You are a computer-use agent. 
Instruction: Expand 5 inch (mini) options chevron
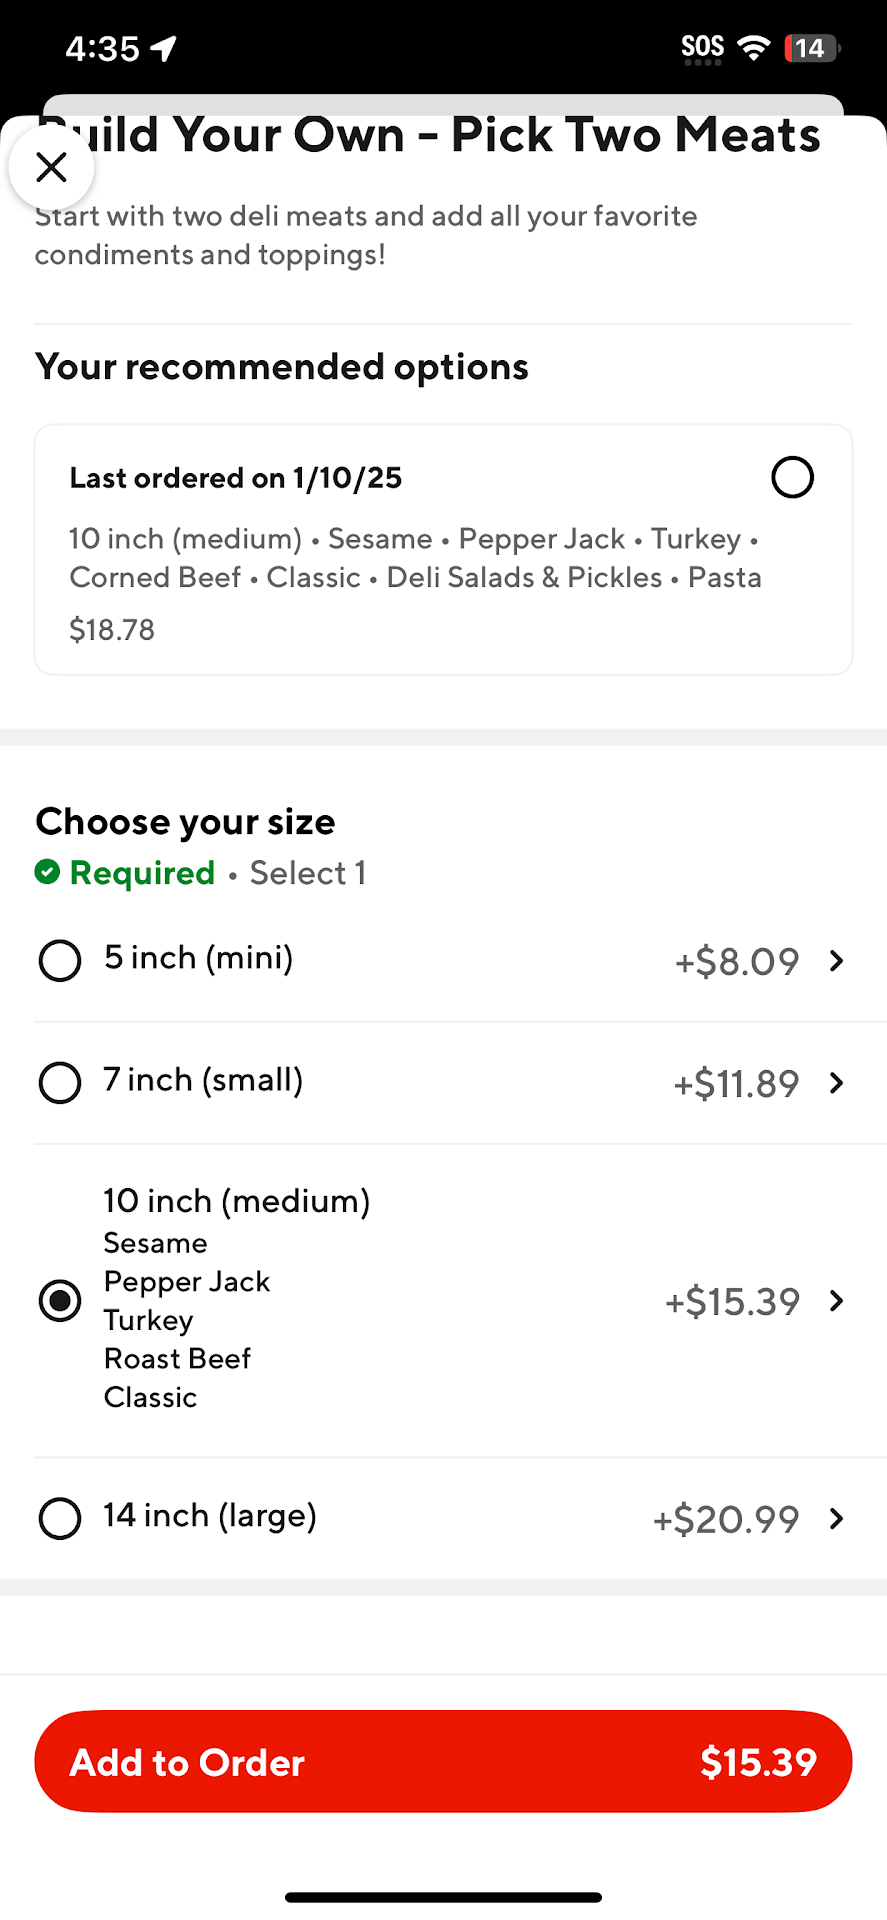[x=837, y=961]
